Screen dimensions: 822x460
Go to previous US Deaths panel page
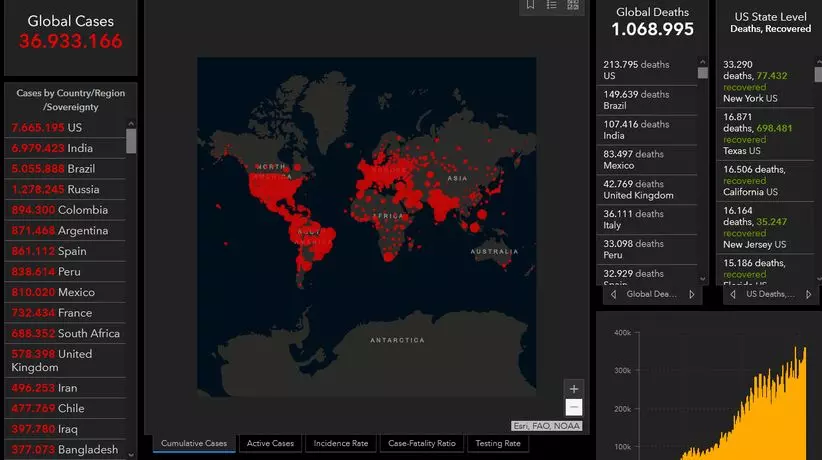pyautogui.click(x=732, y=295)
